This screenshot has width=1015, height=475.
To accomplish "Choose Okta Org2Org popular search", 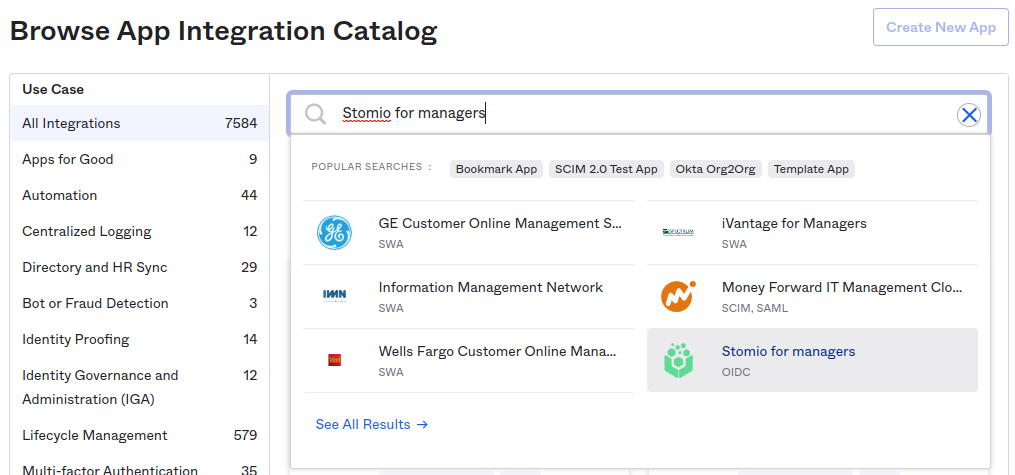I will point(715,169).
